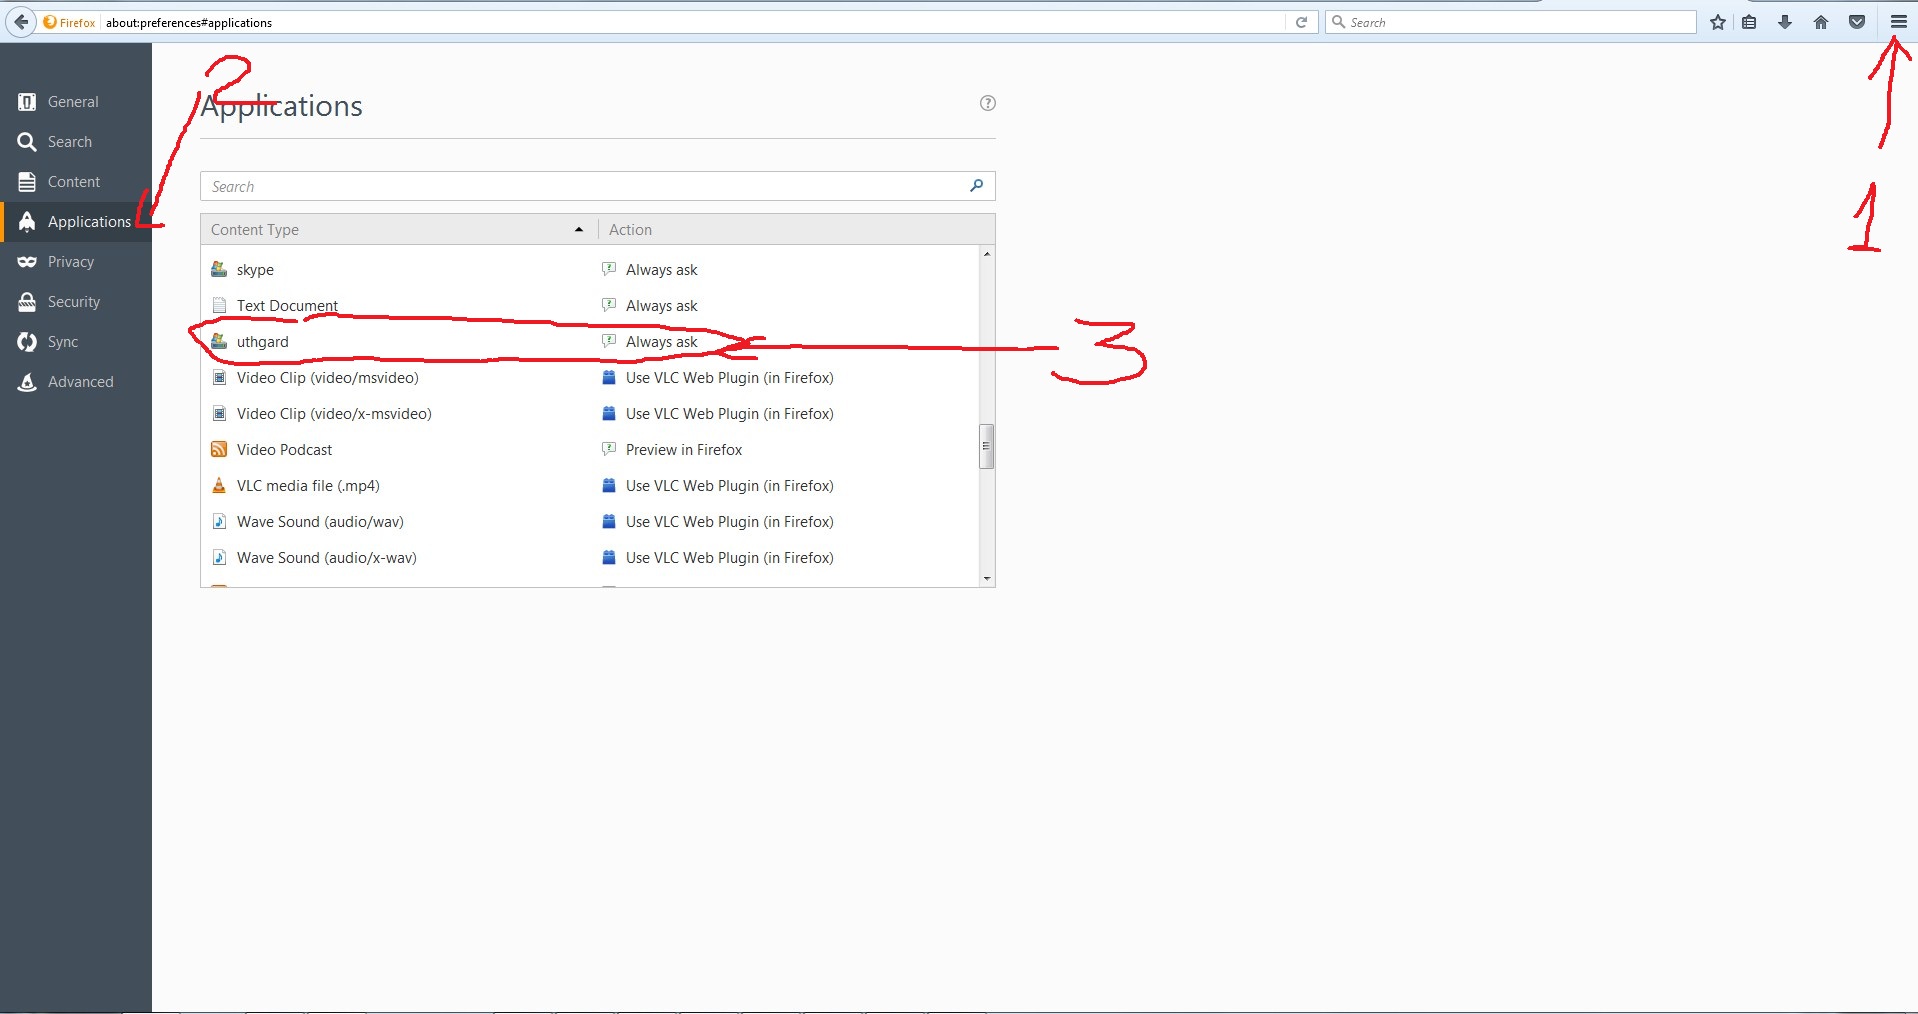Open the Security preferences panel
1918x1014 pixels.
73,302
